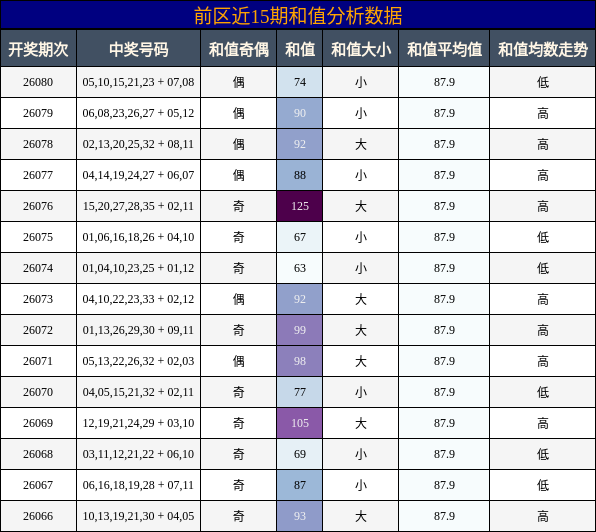The height and width of the screenshot is (532, 596).
Task: Click numbers 05,13,22,26,32 + 02,03
Action: 138,361
